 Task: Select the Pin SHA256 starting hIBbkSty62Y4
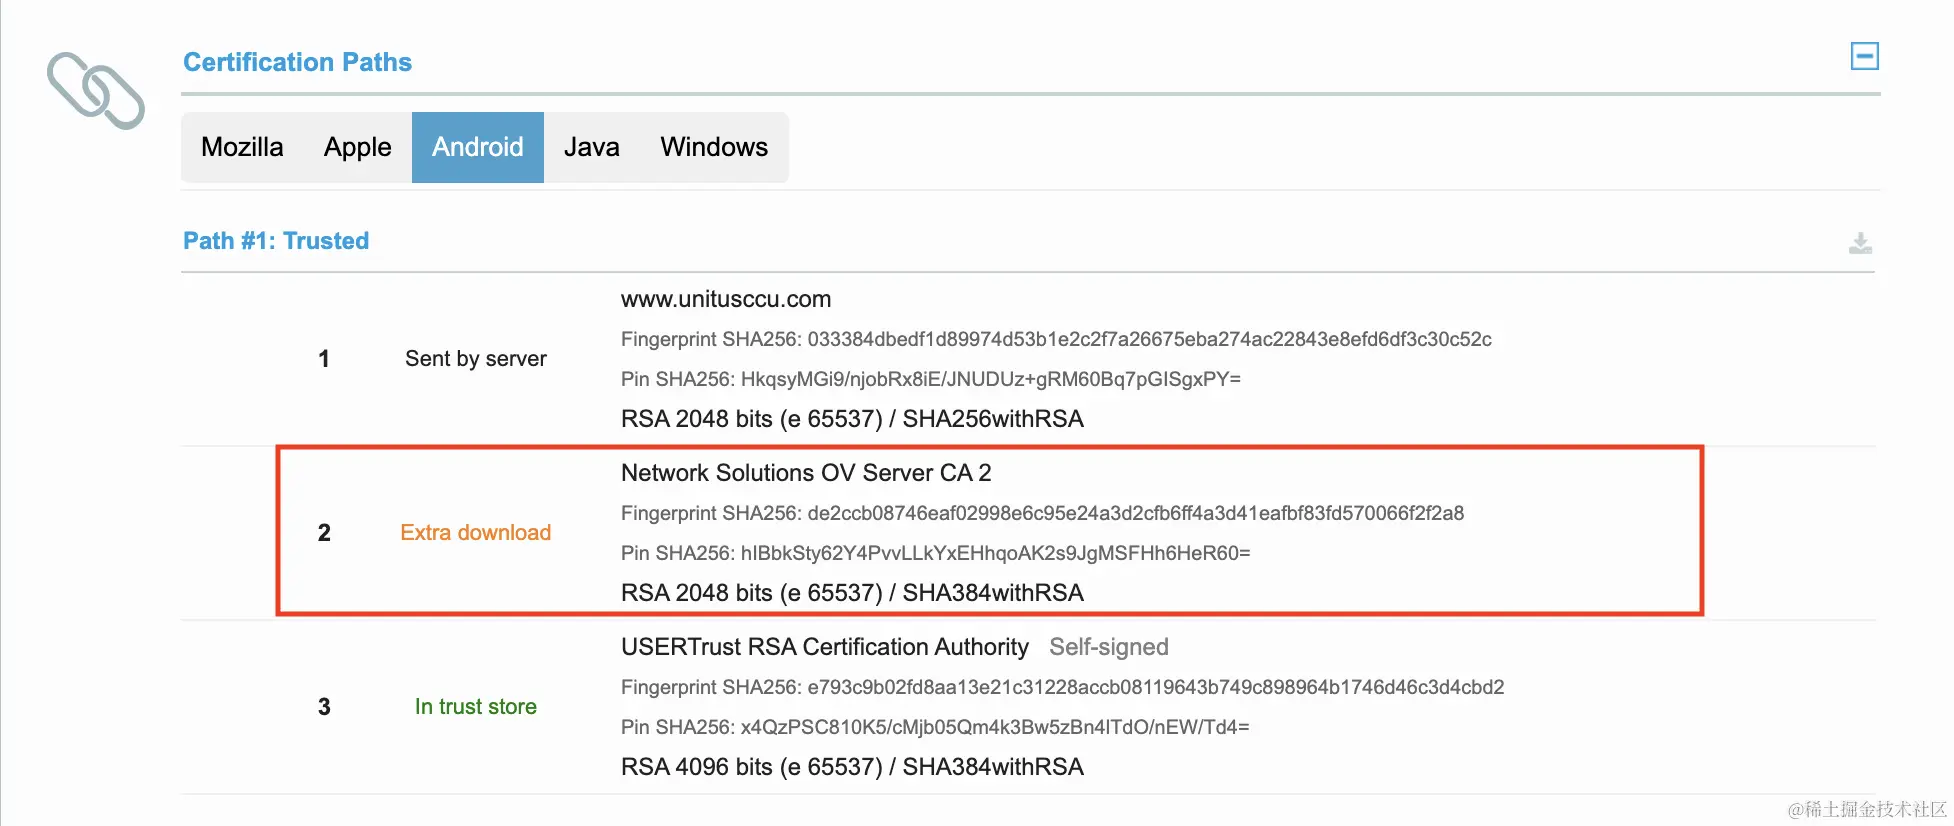coord(936,553)
